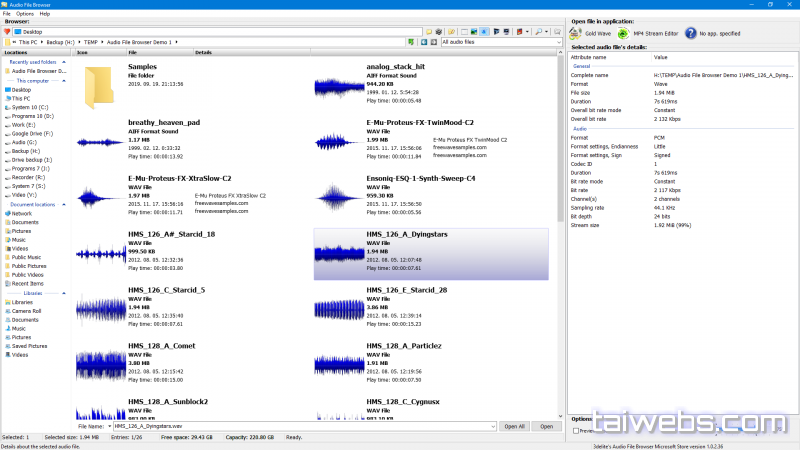Open the Help menu
The width and height of the screenshot is (800, 450).
pyautogui.click(x=45, y=14)
